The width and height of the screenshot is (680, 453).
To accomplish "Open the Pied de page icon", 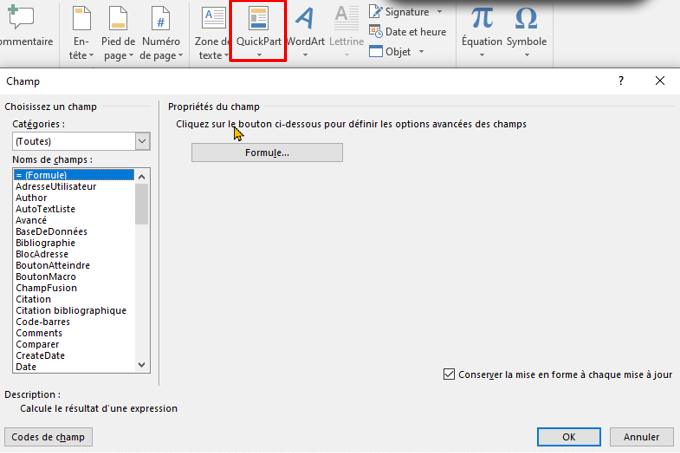I will 118,19.
